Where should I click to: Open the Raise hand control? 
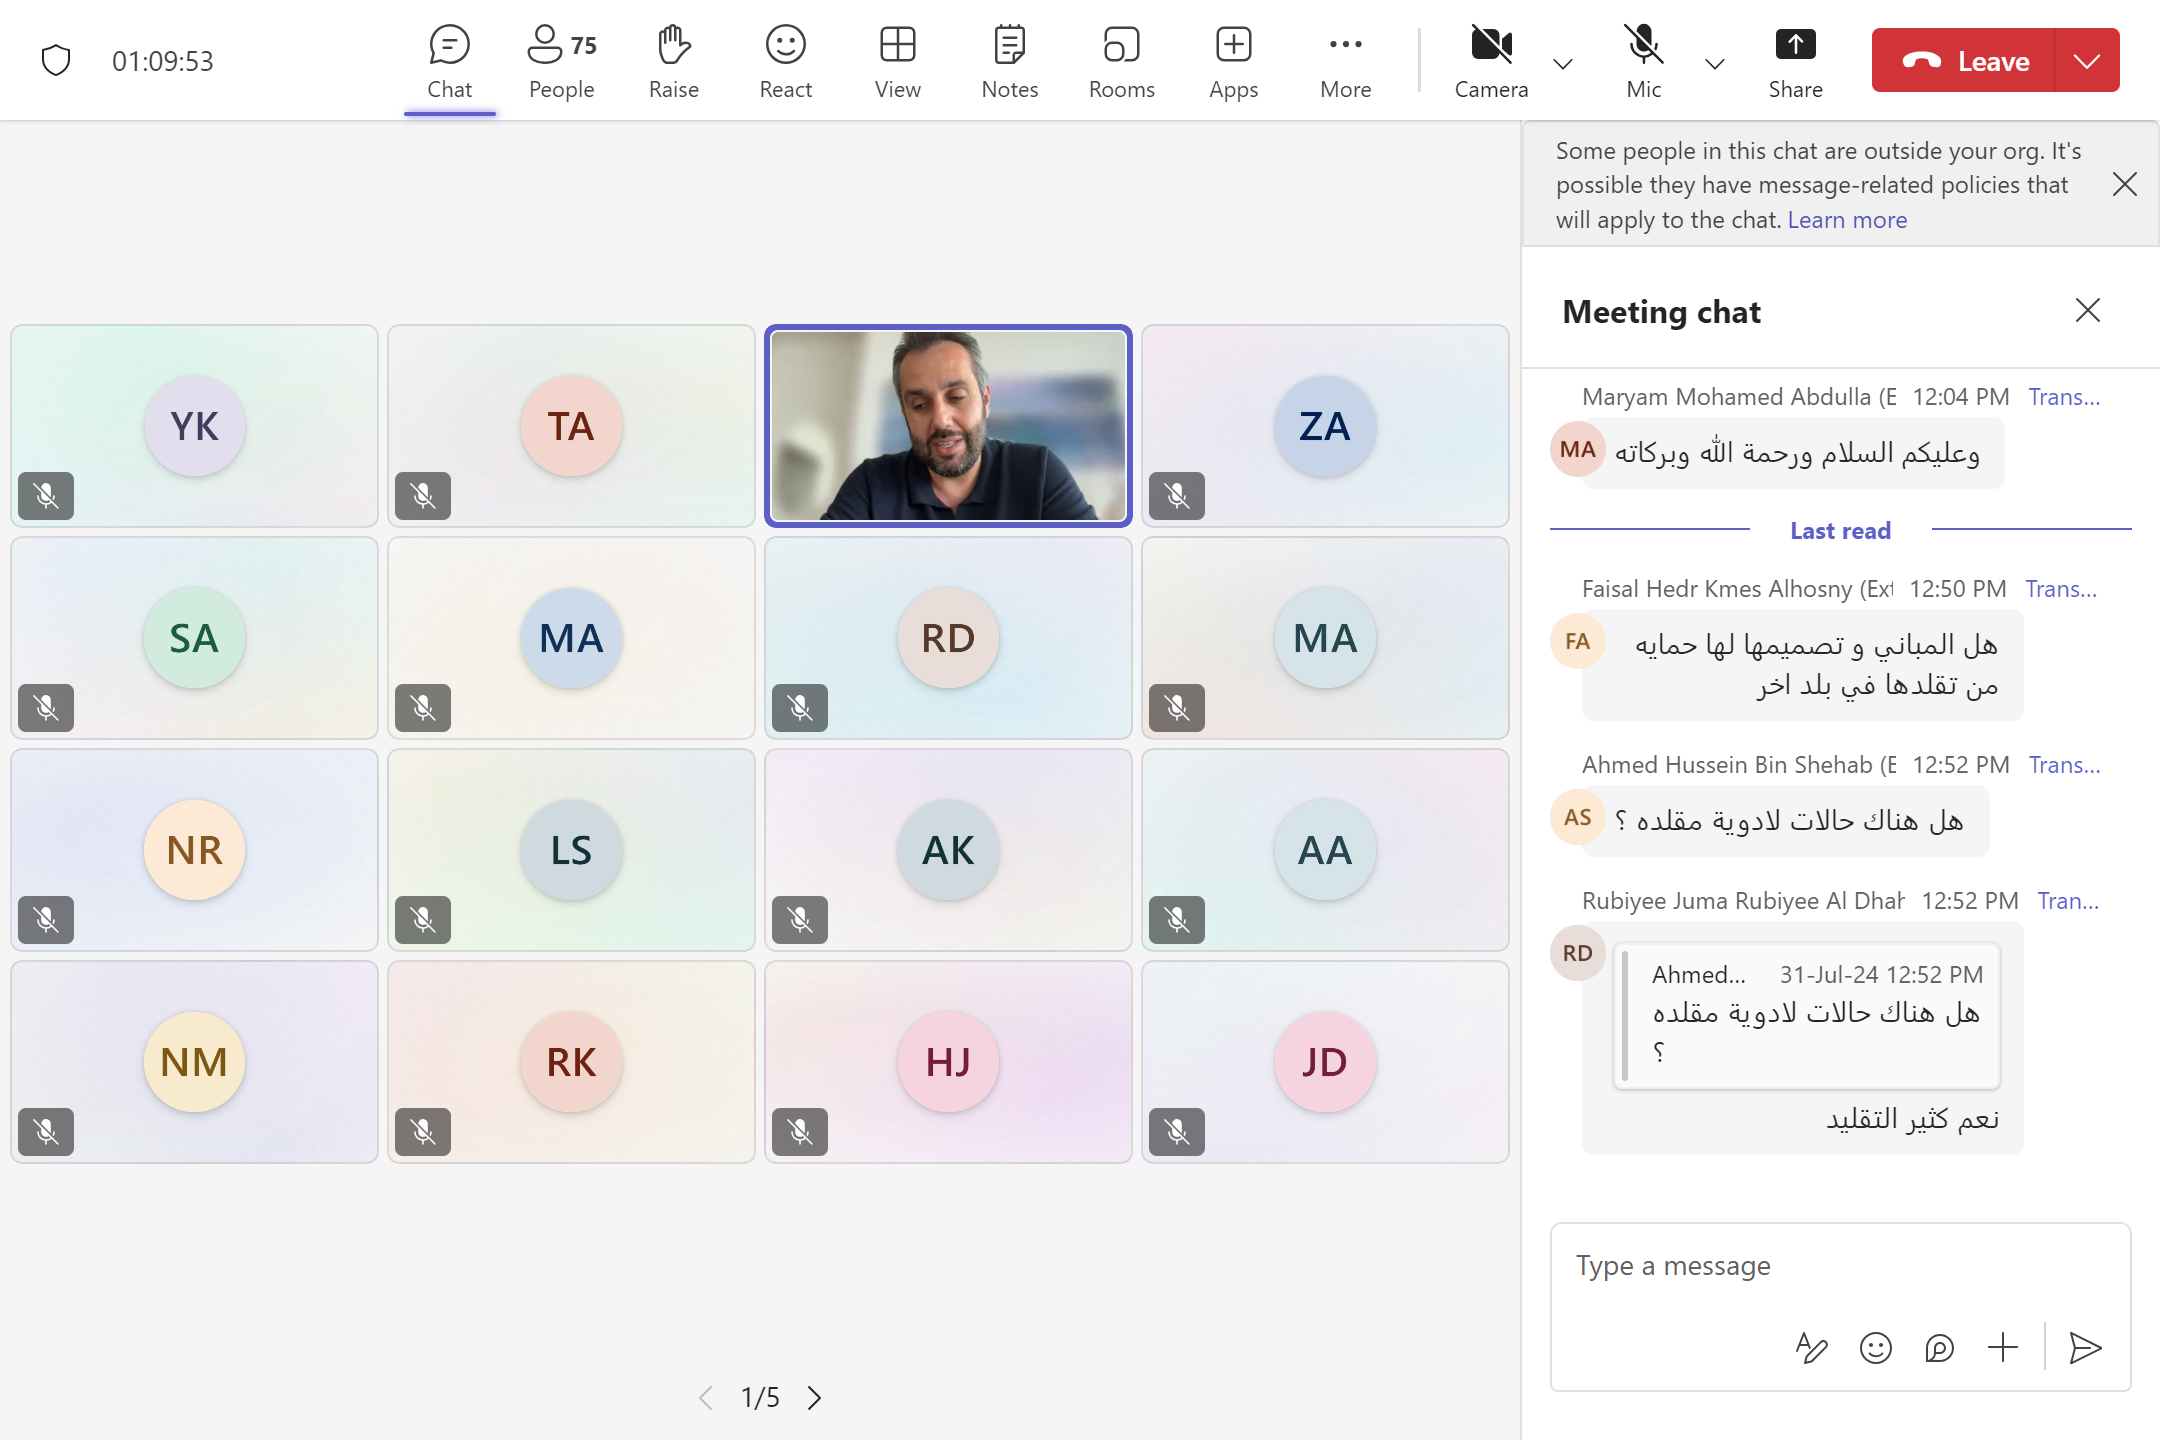click(x=673, y=61)
